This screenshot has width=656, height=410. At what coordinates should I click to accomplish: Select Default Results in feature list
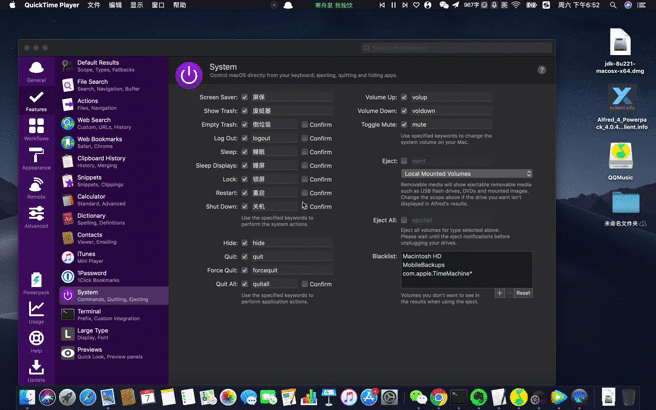point(114,66)
